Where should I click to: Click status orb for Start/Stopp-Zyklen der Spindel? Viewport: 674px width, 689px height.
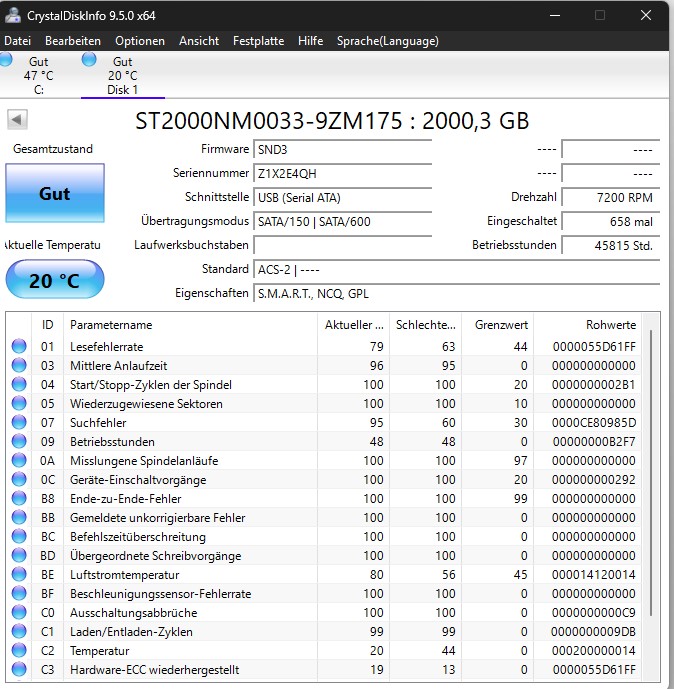point(19,384)
